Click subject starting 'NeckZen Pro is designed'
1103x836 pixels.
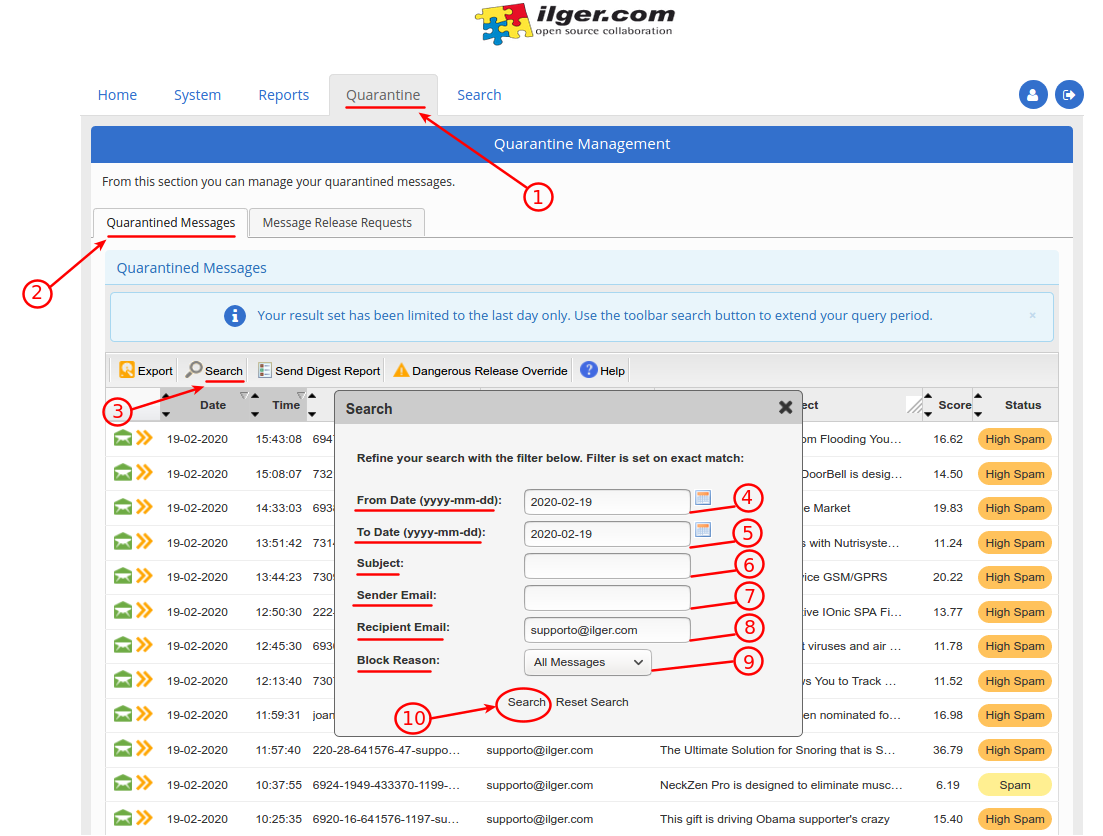click(x=781, y=785)
